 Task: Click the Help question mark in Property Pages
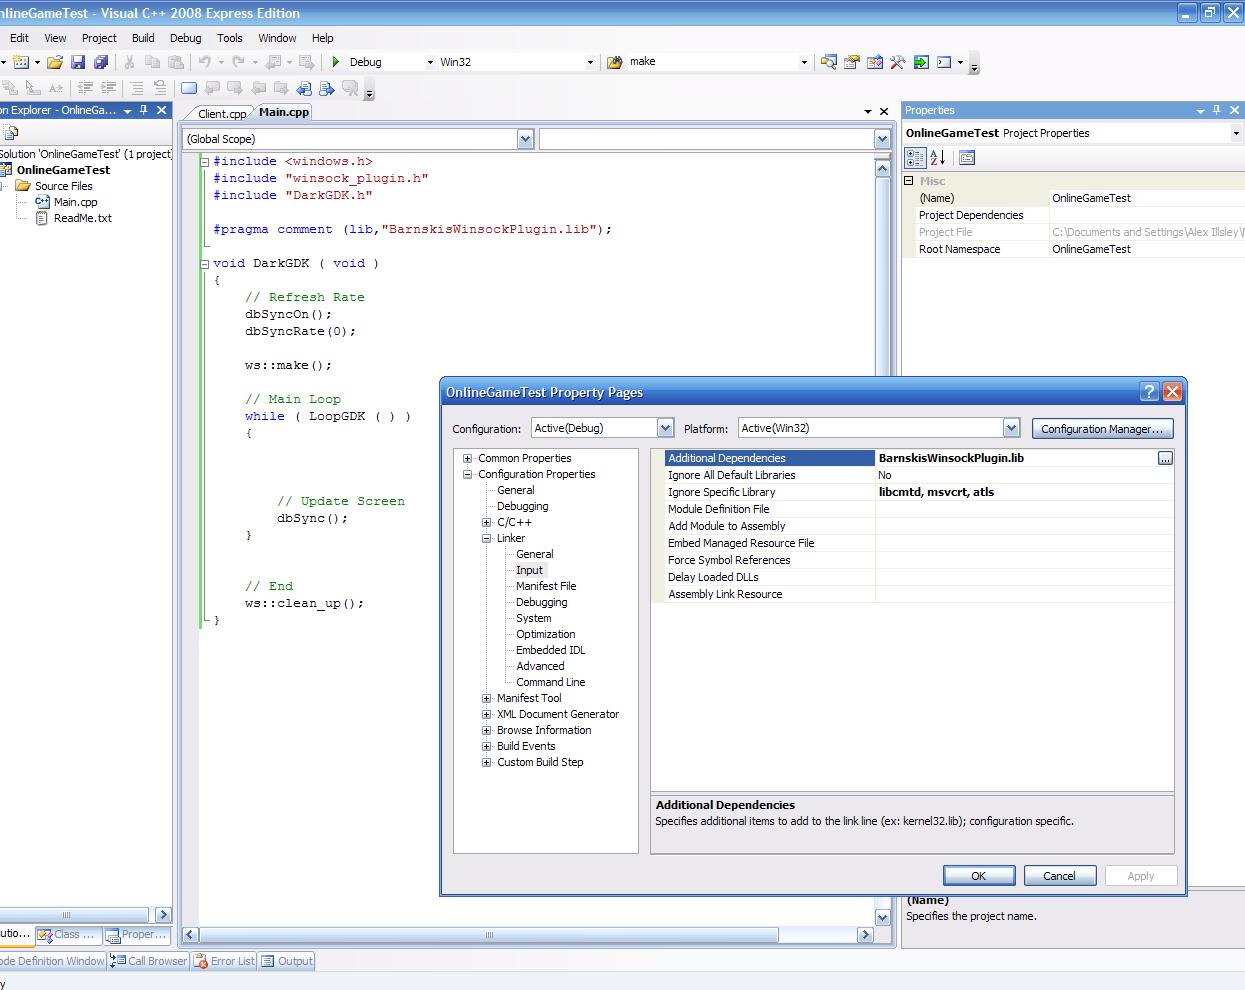(x=1149, y=392)
